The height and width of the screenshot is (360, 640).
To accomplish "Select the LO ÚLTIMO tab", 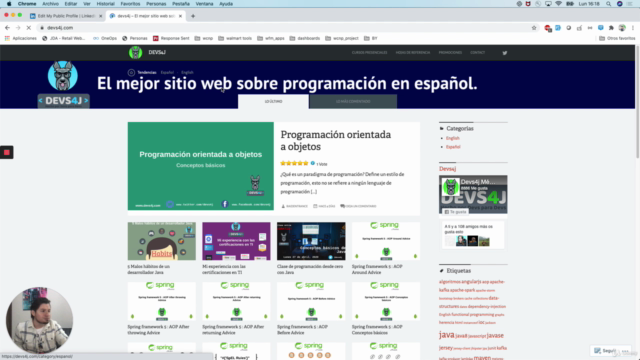I will tap(273, 101).
